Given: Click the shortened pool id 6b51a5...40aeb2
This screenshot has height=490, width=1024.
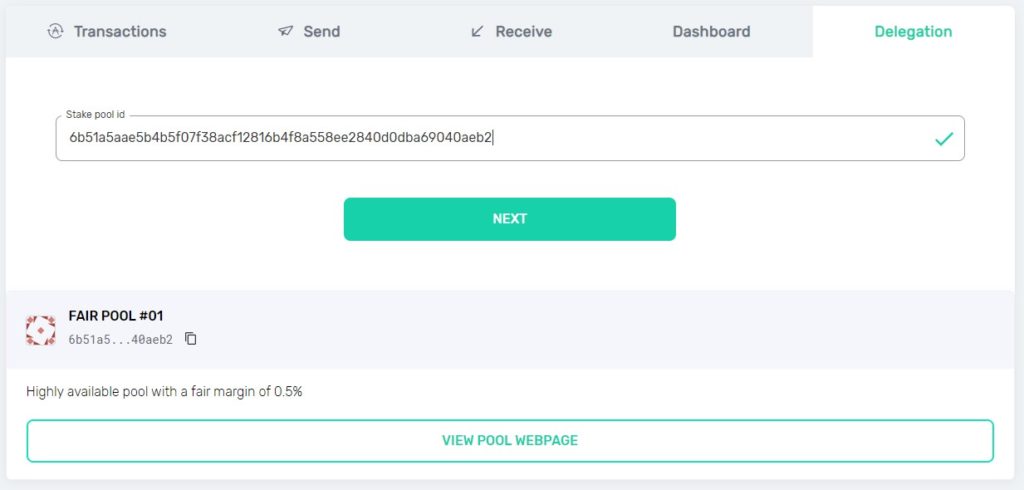Looking at the screenshot, I should tap(121, 339).
